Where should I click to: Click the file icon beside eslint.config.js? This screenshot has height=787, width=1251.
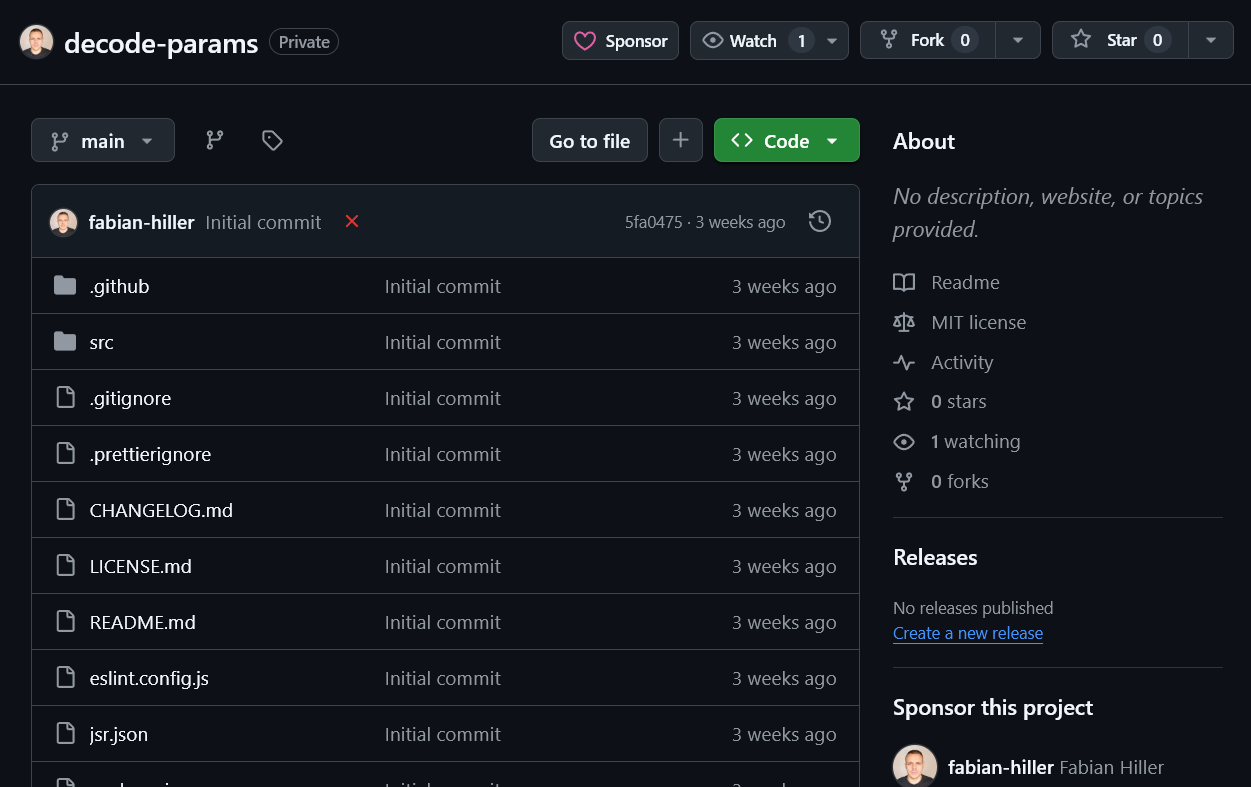point(66,678)
